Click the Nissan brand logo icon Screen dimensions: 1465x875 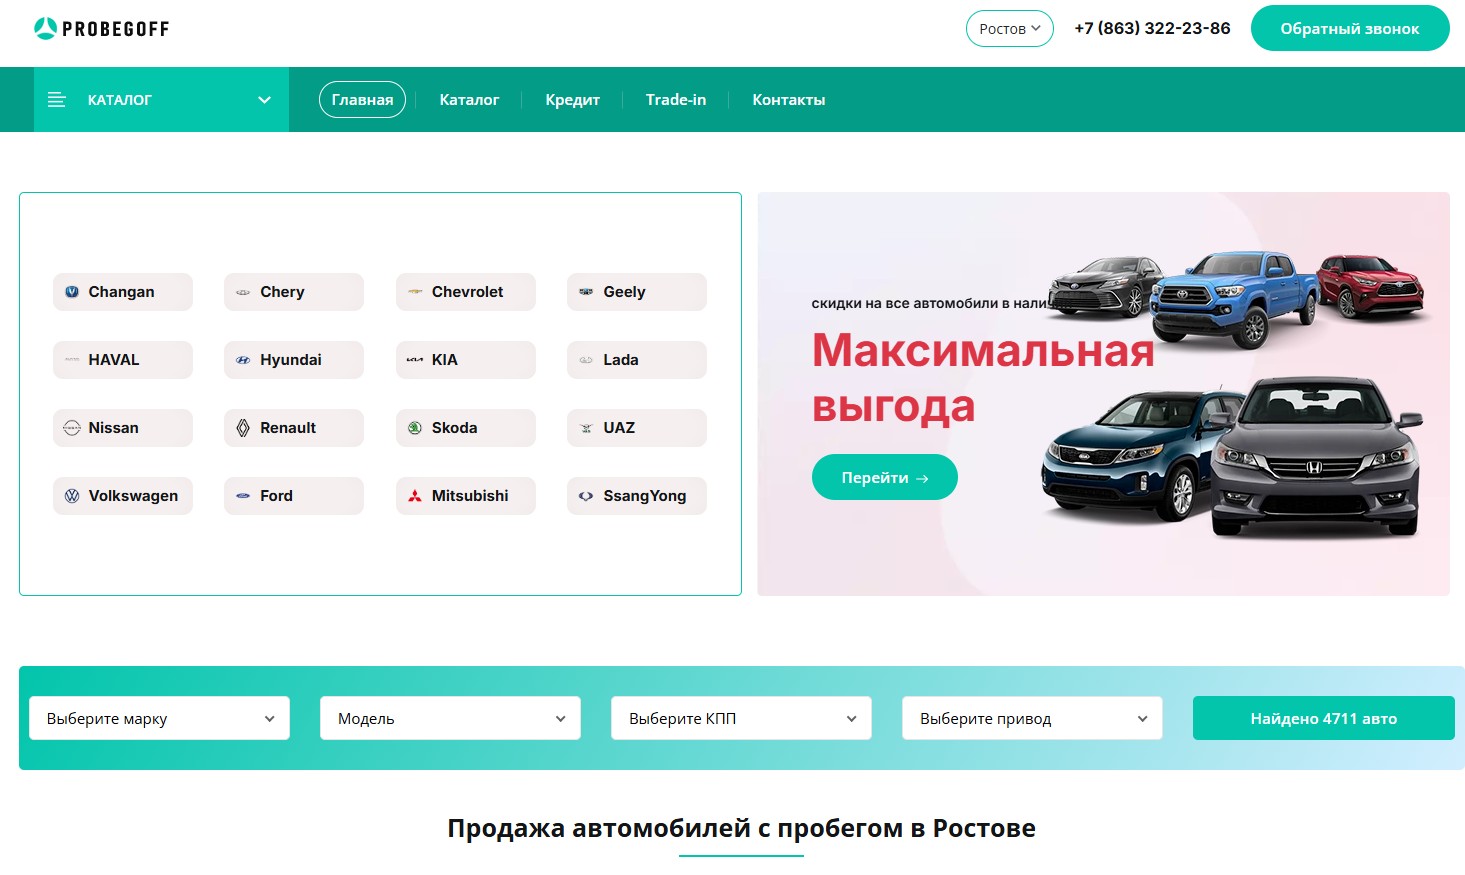pos(72,428)
